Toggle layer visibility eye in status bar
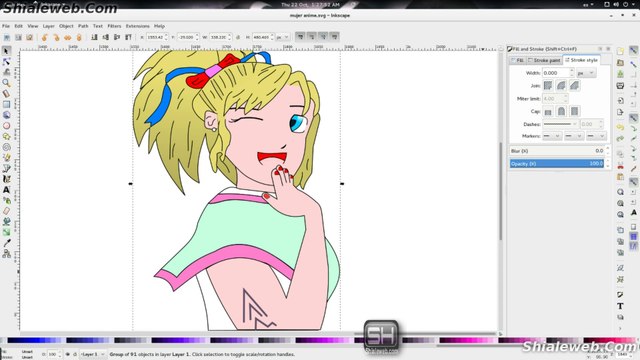The image size is (640, 360). (x=68, y=354)
